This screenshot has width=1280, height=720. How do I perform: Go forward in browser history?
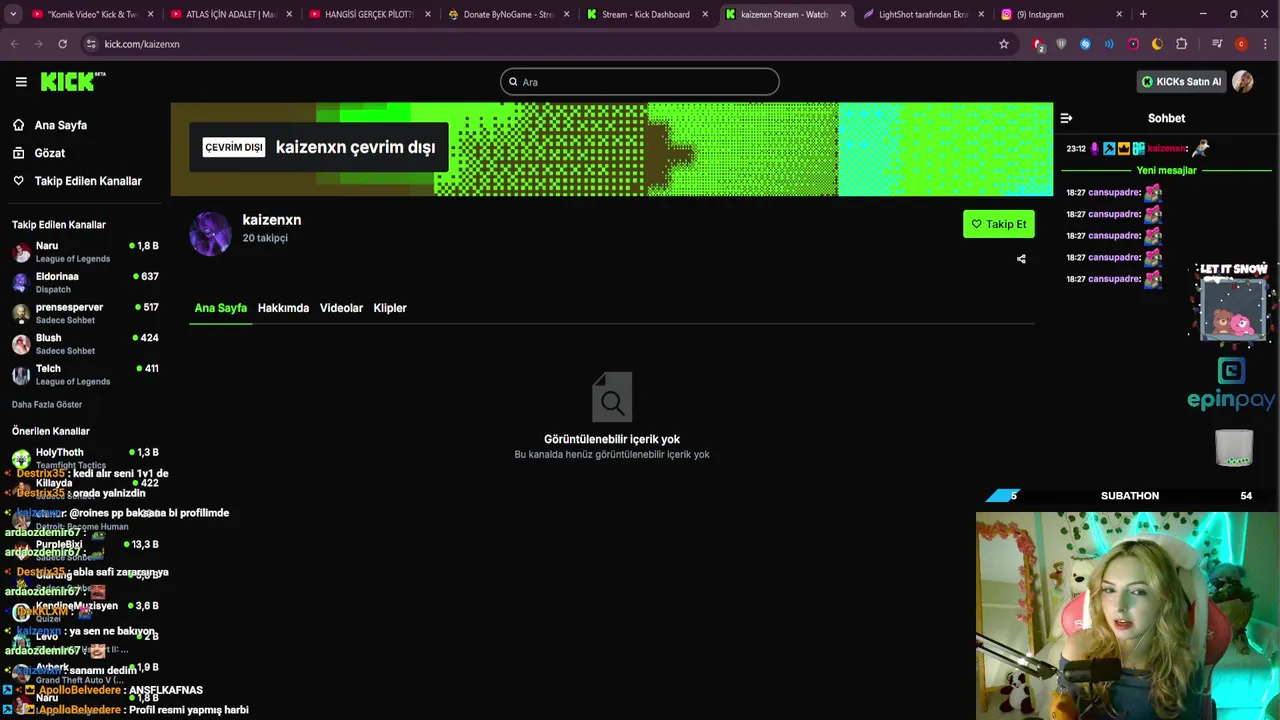[x=38, y=44]
